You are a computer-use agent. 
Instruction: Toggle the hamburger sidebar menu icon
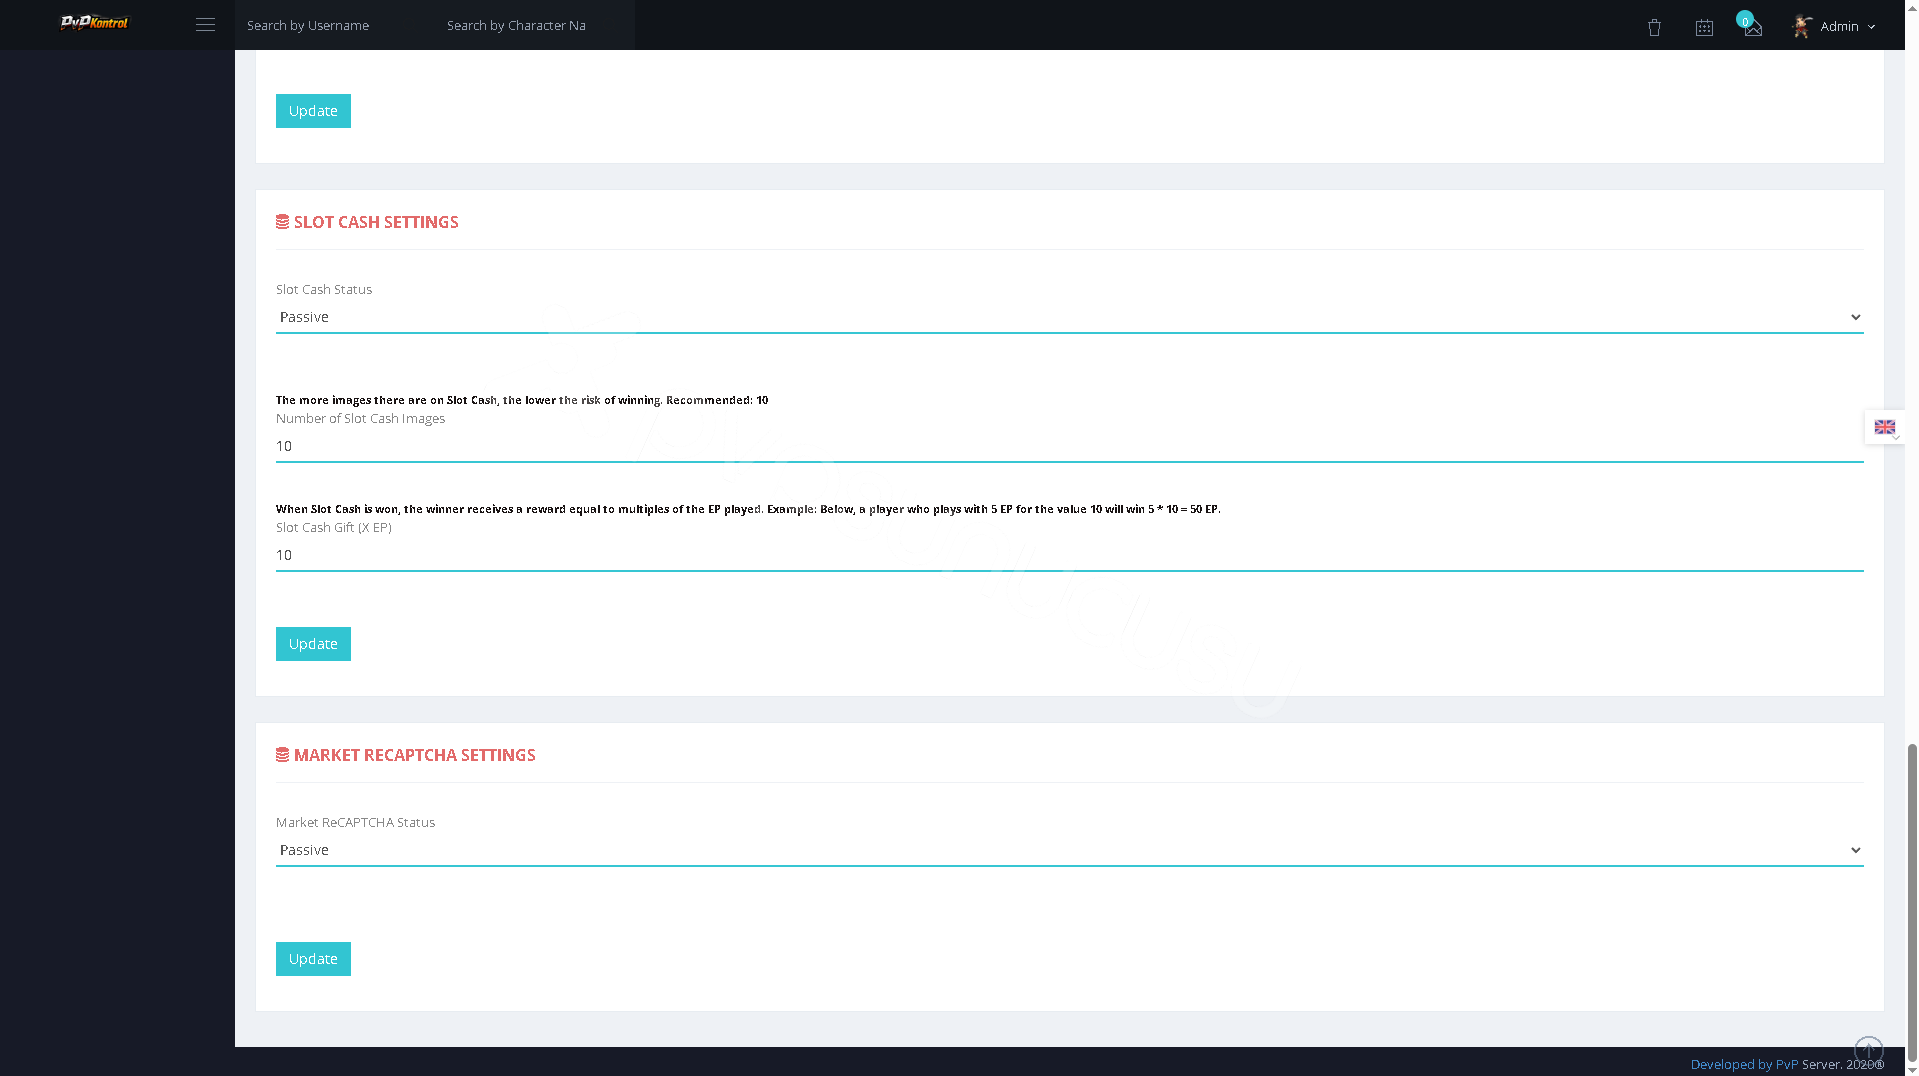205,25
